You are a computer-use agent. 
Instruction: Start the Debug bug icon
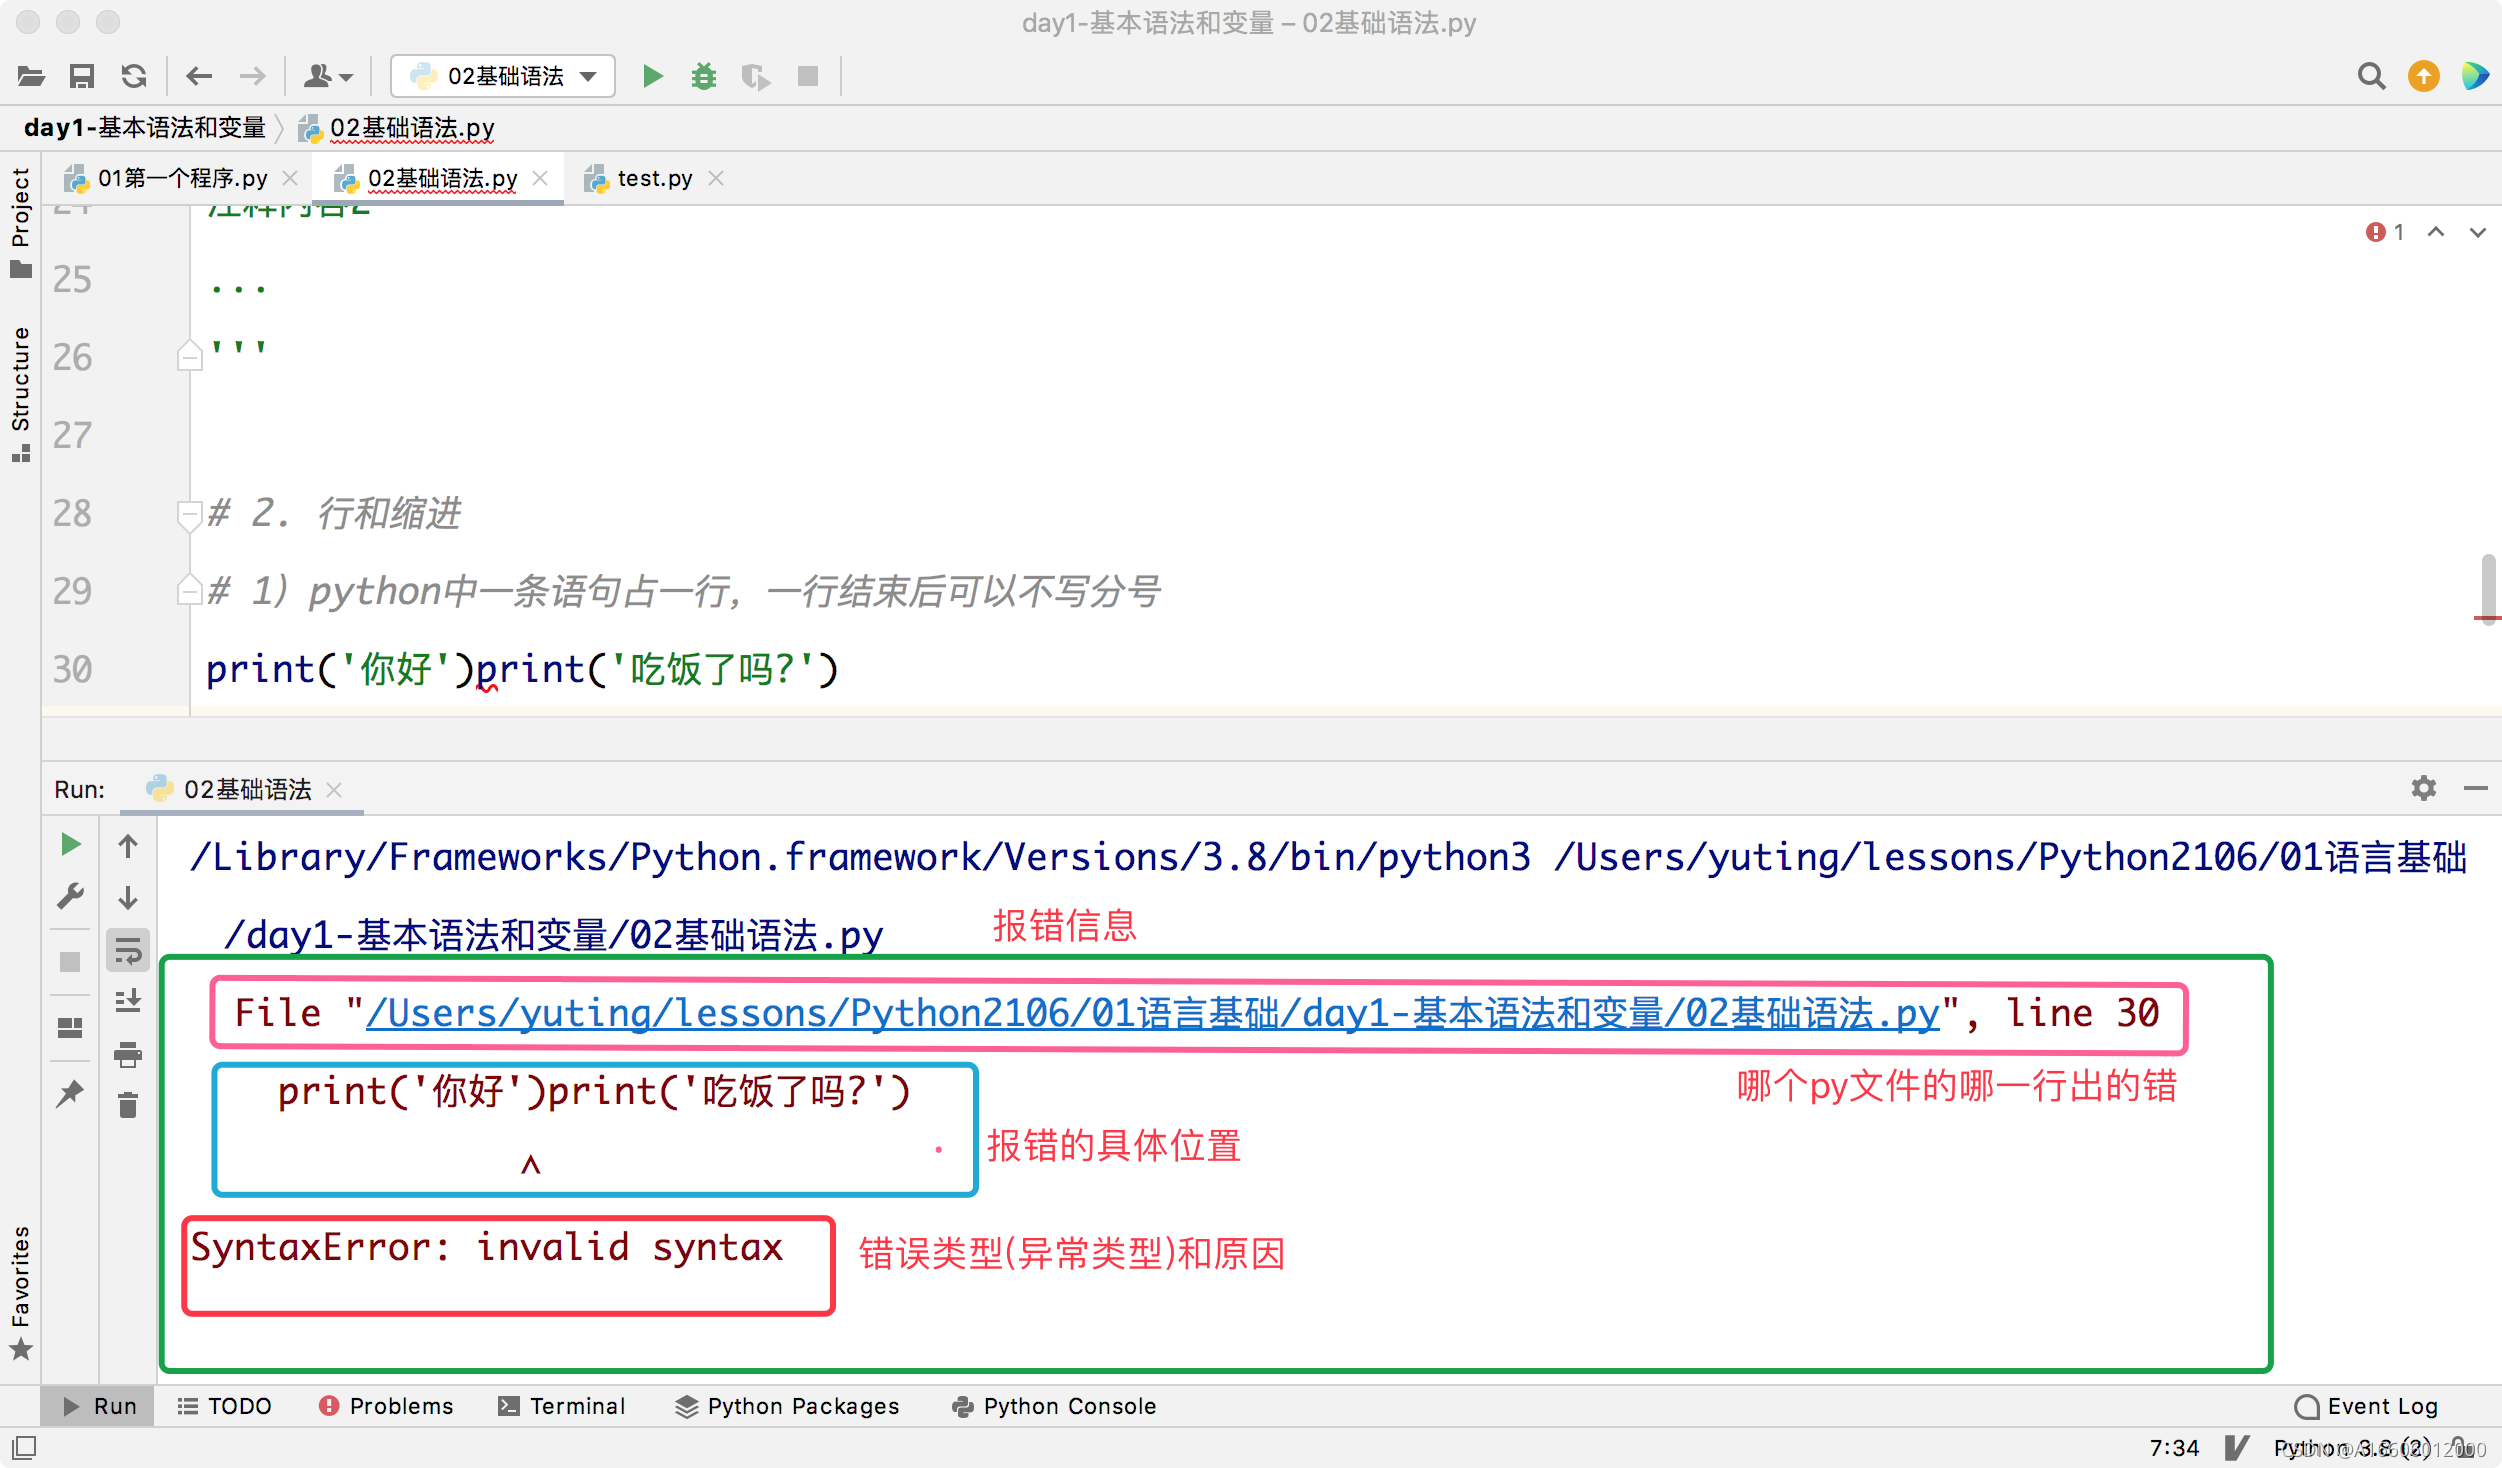click(x=704, y=76)
